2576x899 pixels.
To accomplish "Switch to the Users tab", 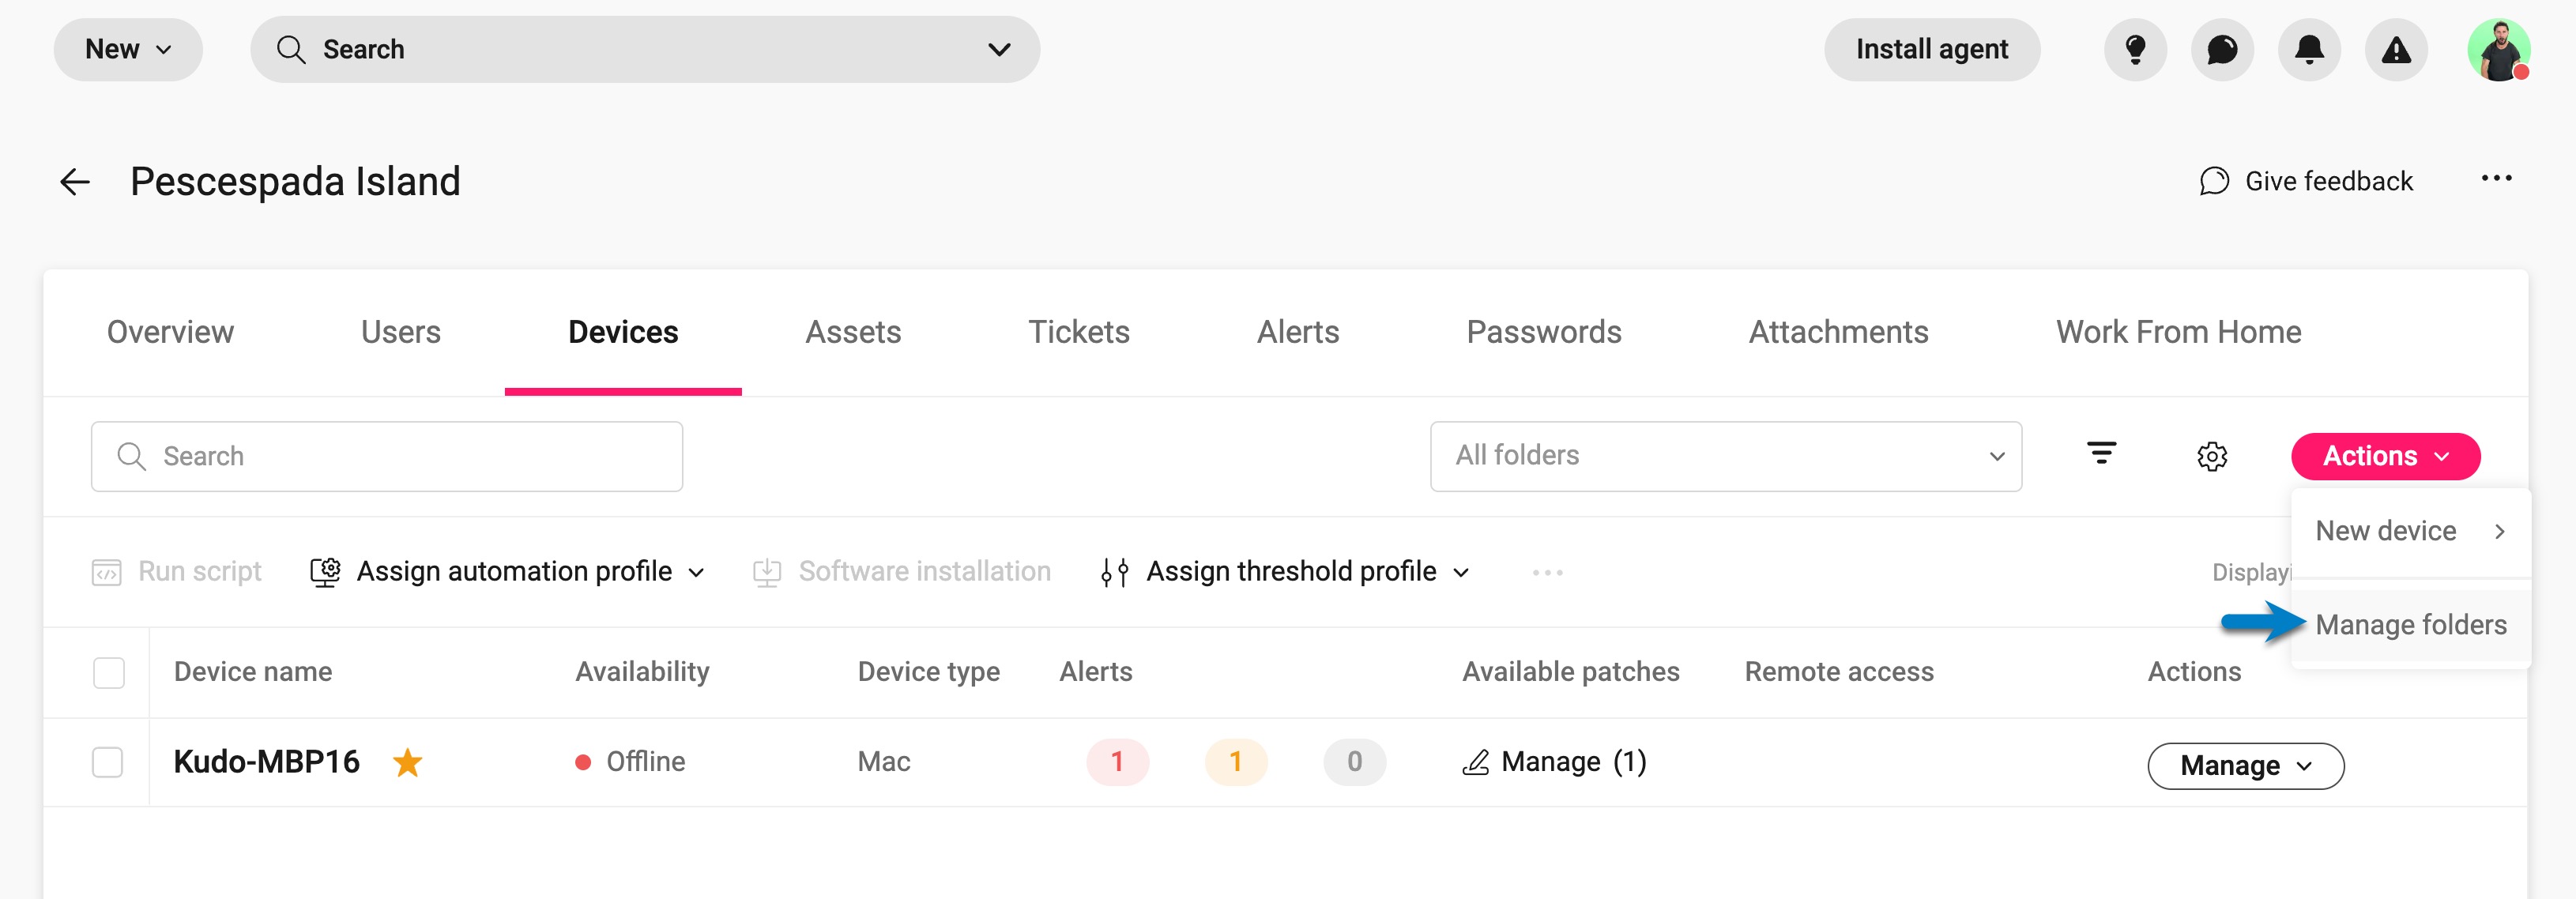I will 400,332.
